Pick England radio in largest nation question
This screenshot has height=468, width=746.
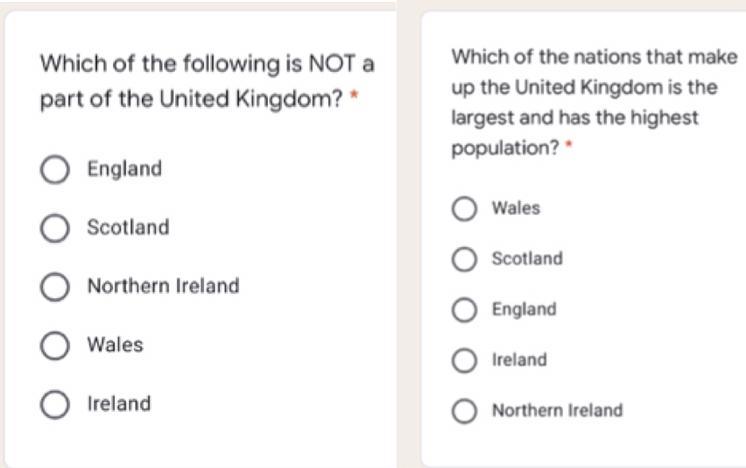[464, 310]
